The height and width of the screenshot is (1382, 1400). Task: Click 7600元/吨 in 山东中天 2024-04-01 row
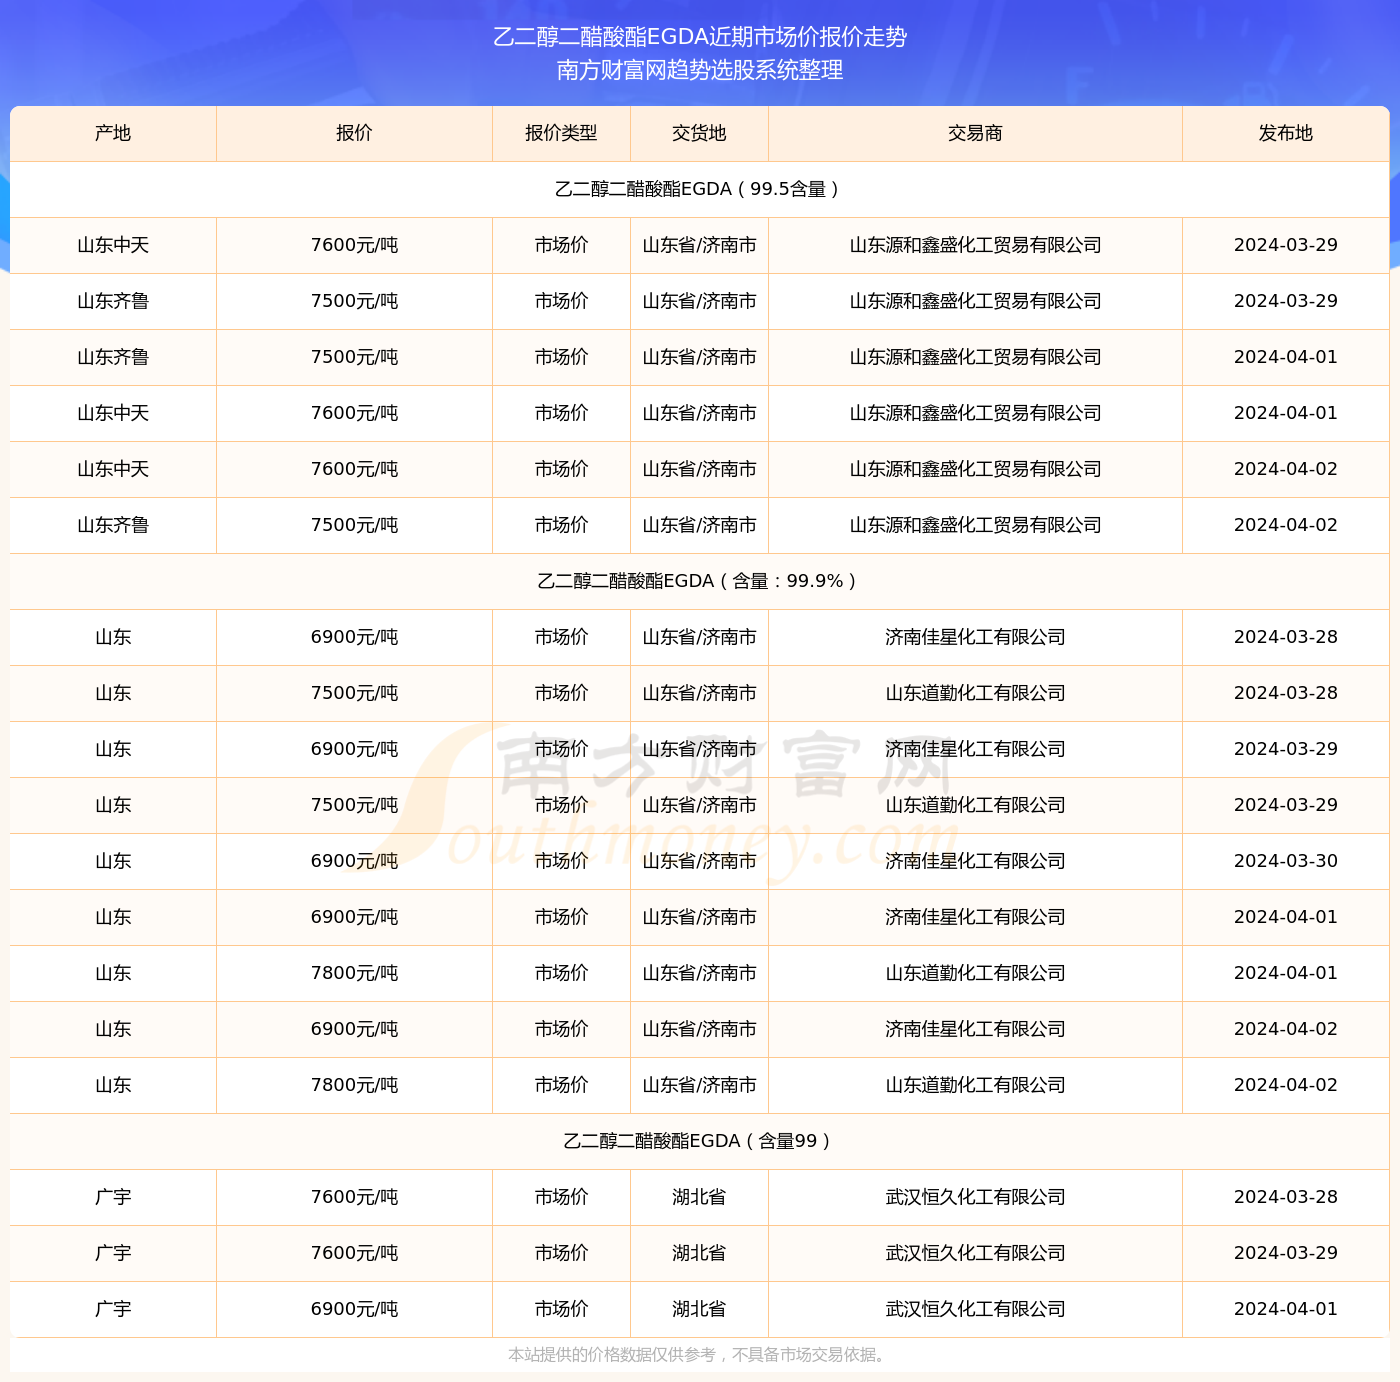point(354,413)
